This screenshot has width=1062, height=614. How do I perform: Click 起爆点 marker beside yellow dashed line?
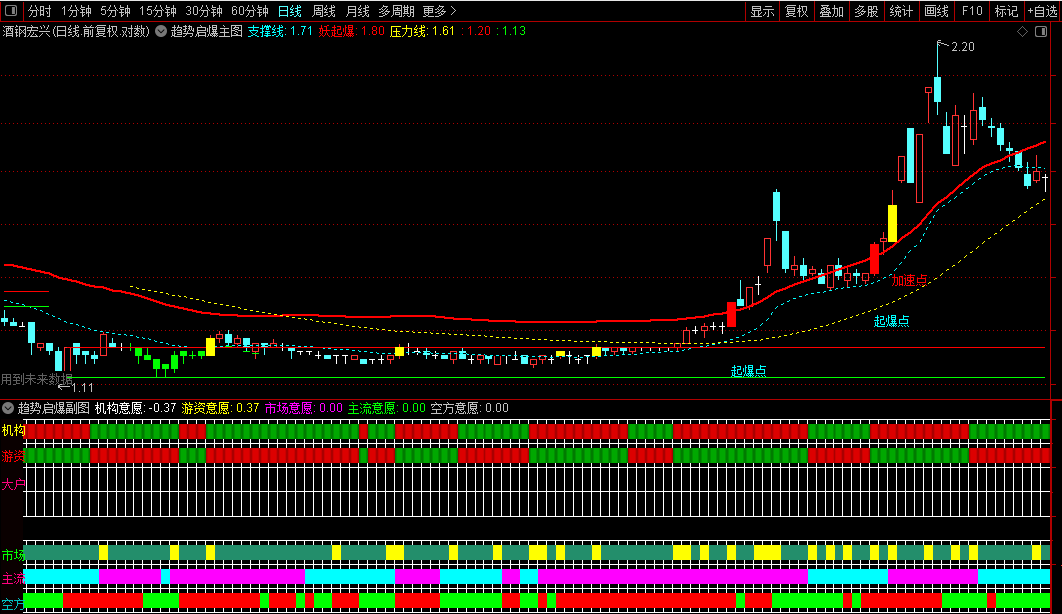coord(891,321)
